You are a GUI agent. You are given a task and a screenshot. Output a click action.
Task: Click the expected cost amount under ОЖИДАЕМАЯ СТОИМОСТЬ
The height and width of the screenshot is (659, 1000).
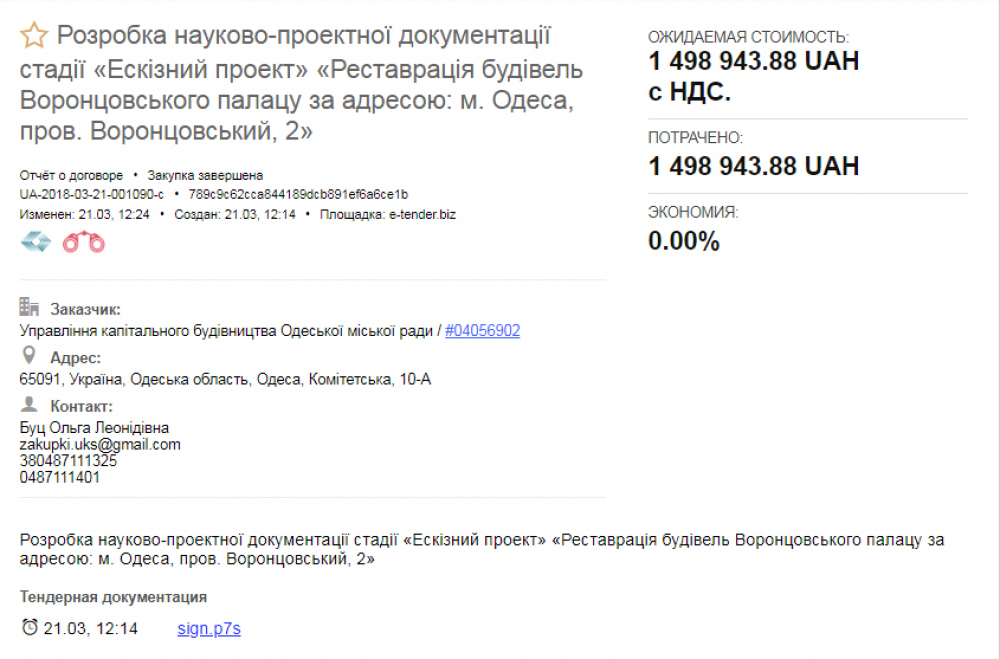coord(753,62)
